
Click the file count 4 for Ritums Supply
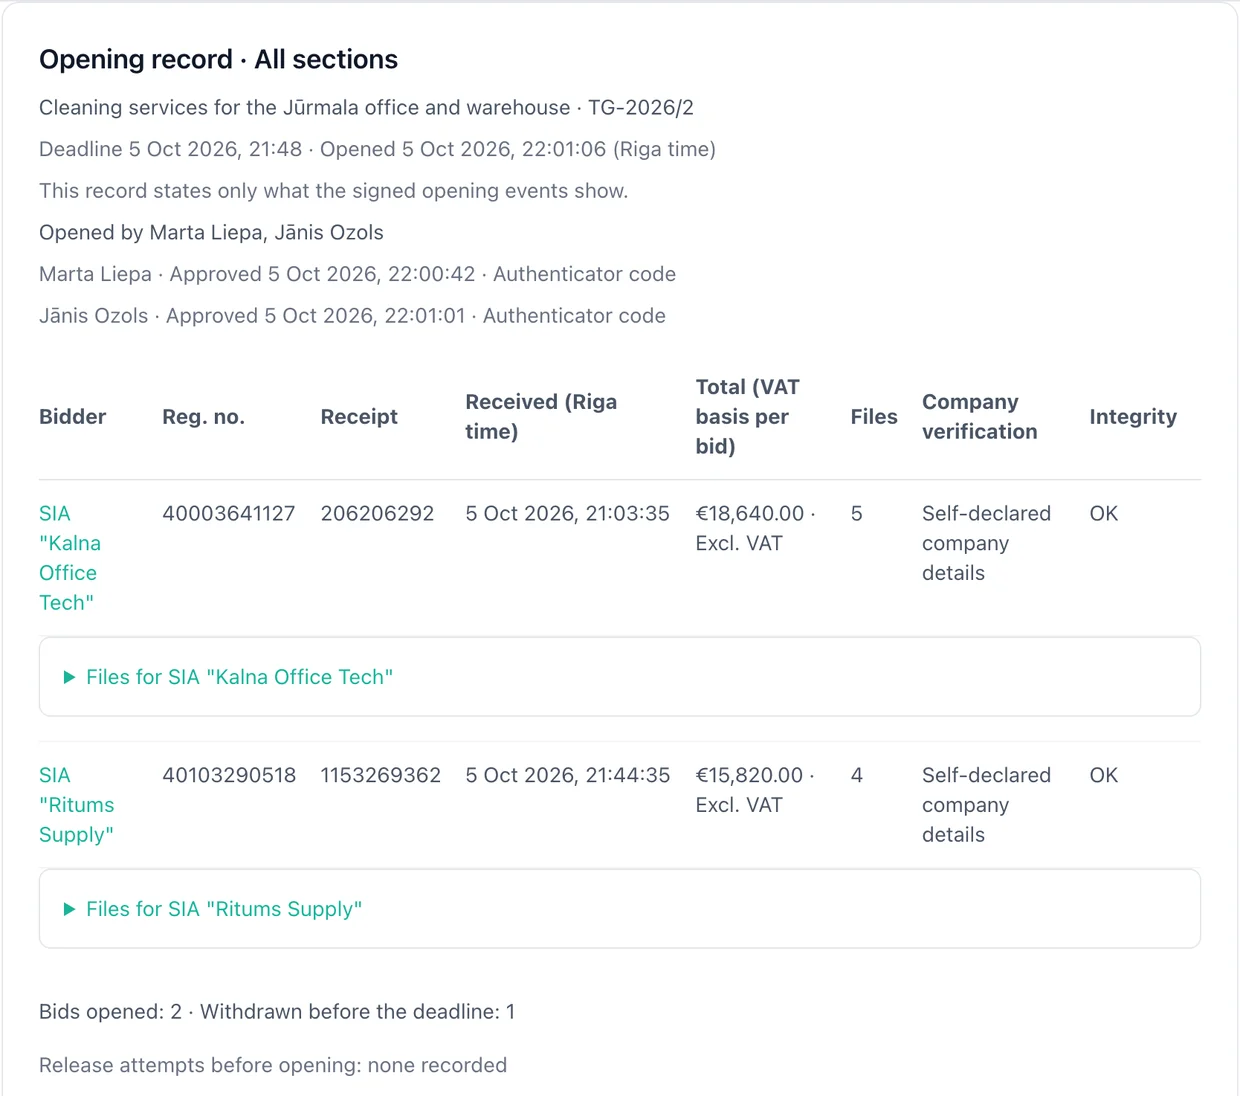pos(857,776)
